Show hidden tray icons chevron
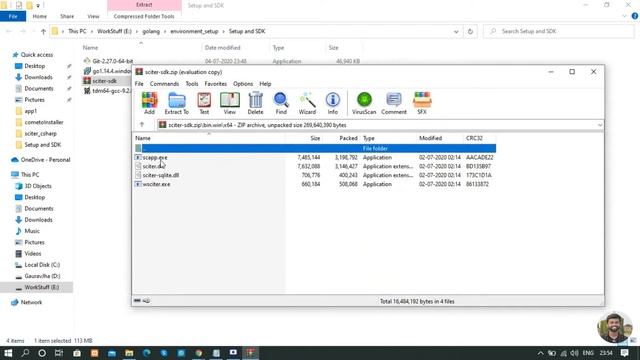The height and width of the screenshot is (360, 640). pos(540,353)
